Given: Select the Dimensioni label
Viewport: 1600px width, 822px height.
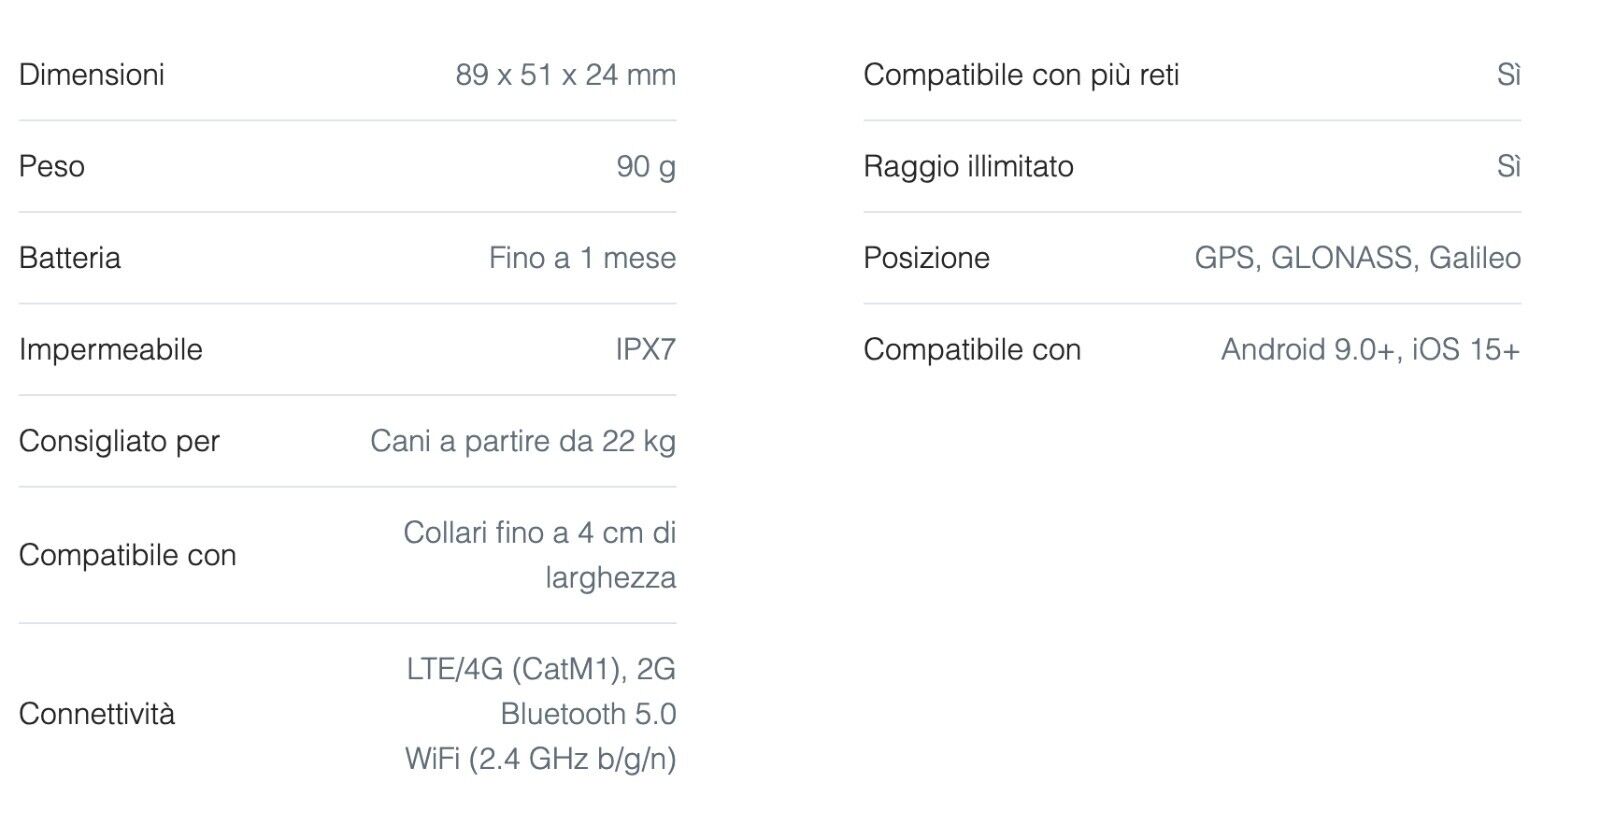Looking at the screenshot, I should (x=92, y=75).
